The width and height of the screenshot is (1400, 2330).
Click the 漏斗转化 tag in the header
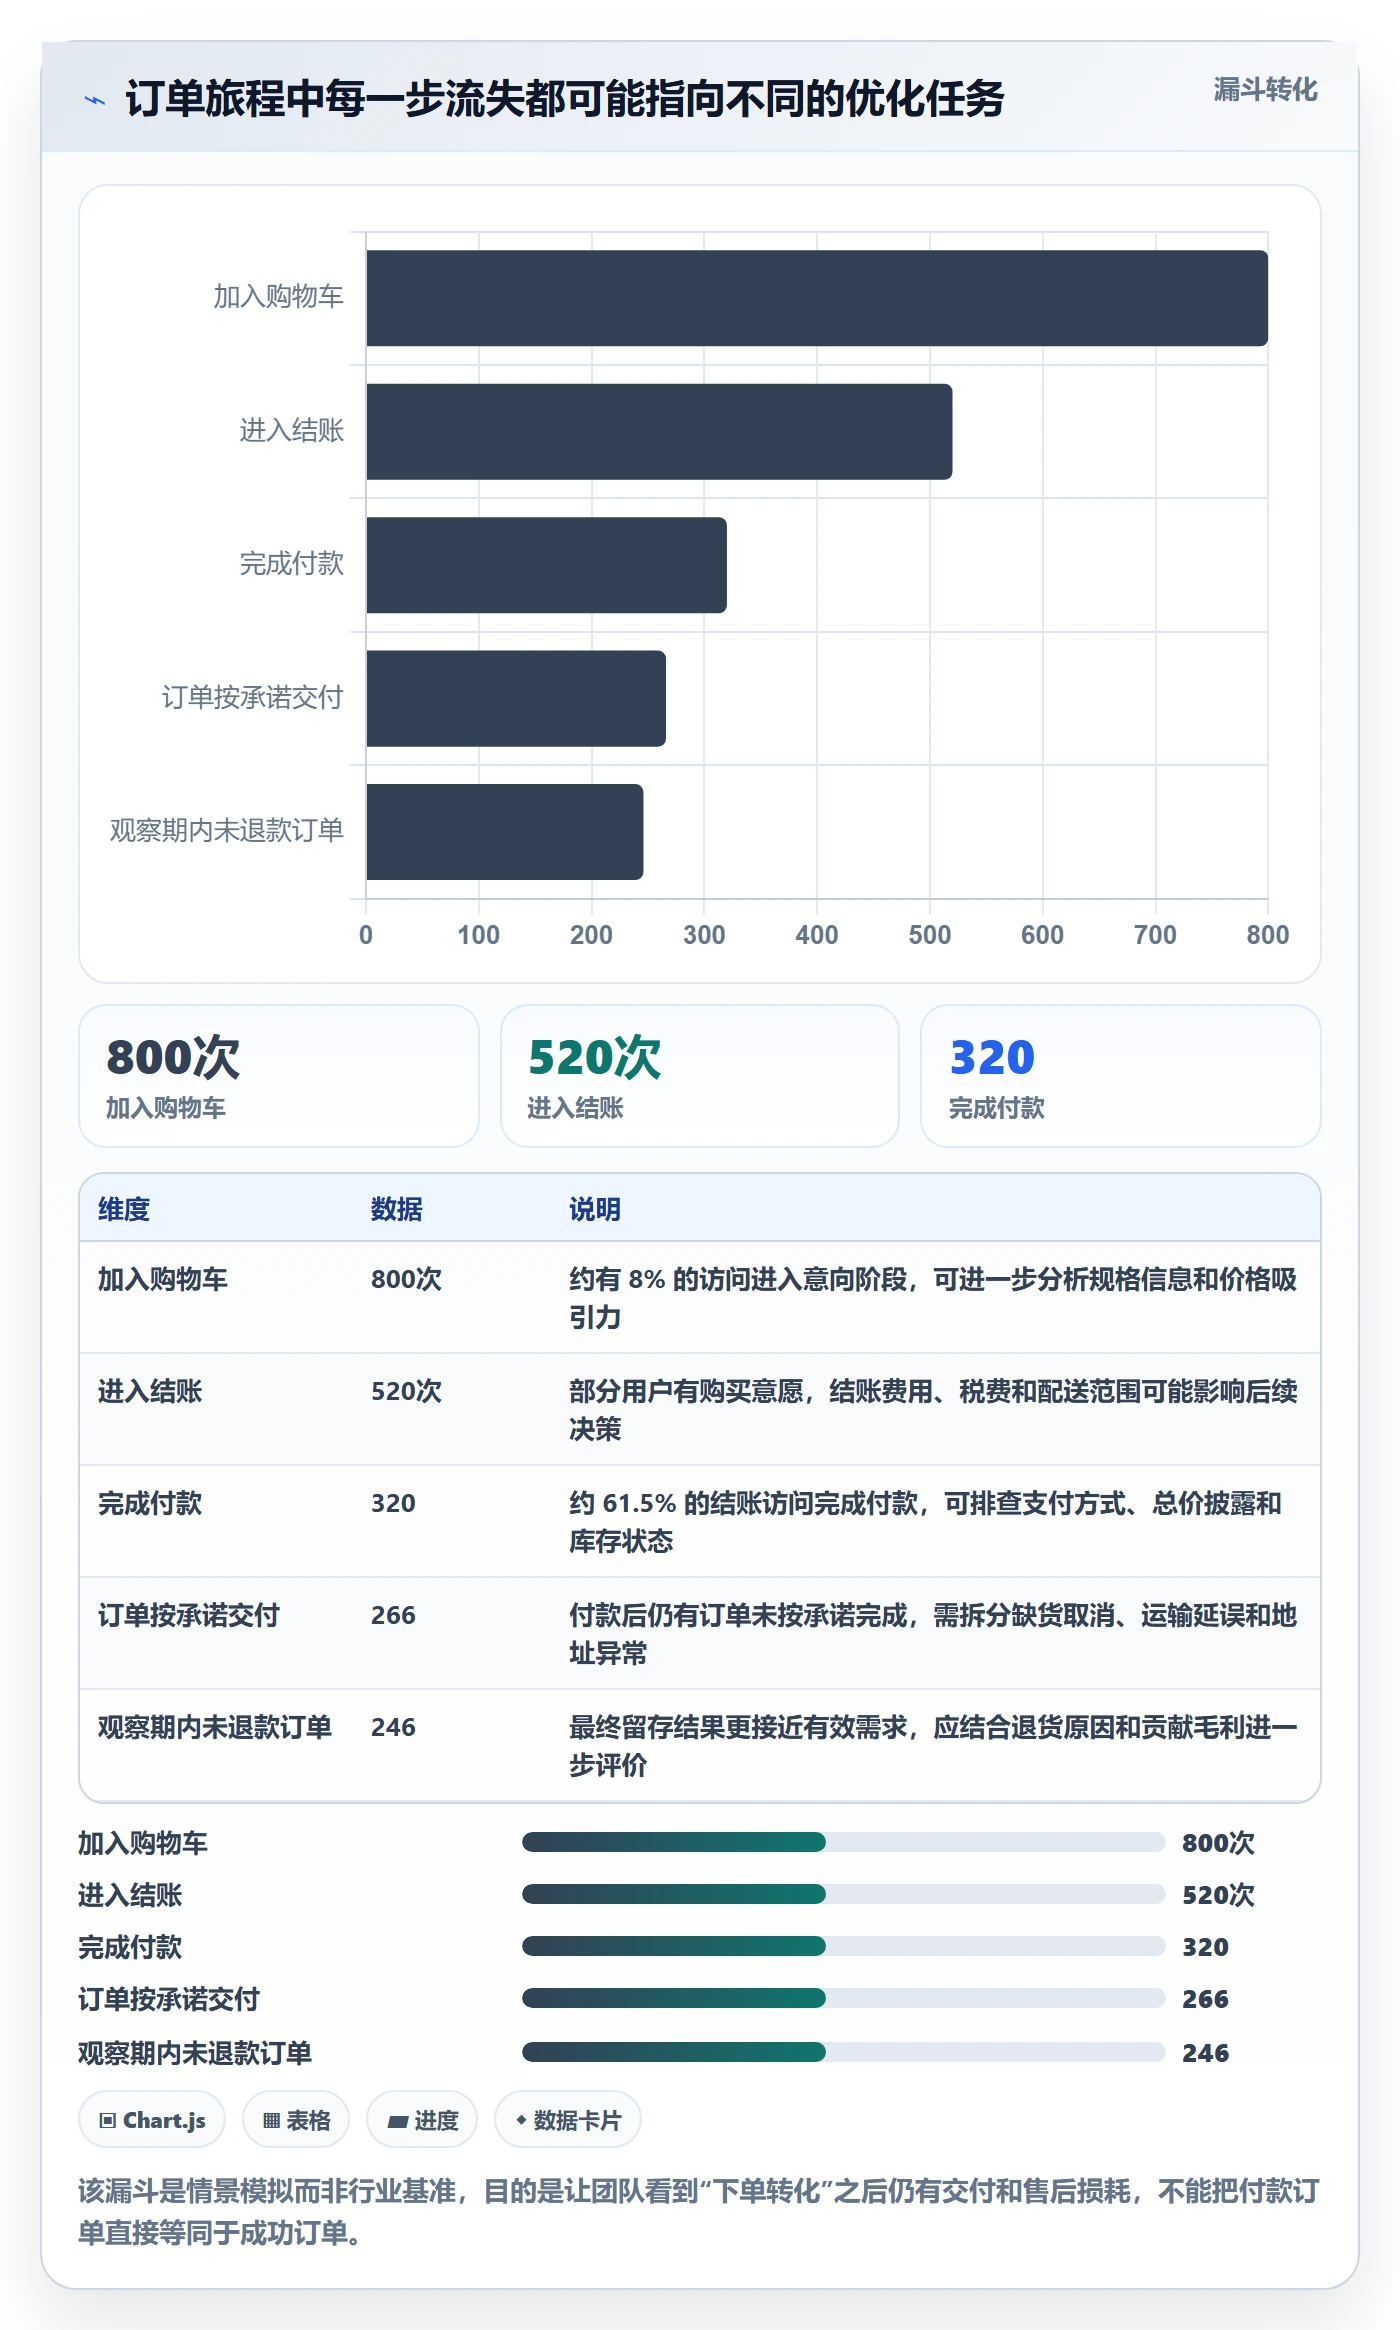pyautogui.click(x=1265, y=90)
